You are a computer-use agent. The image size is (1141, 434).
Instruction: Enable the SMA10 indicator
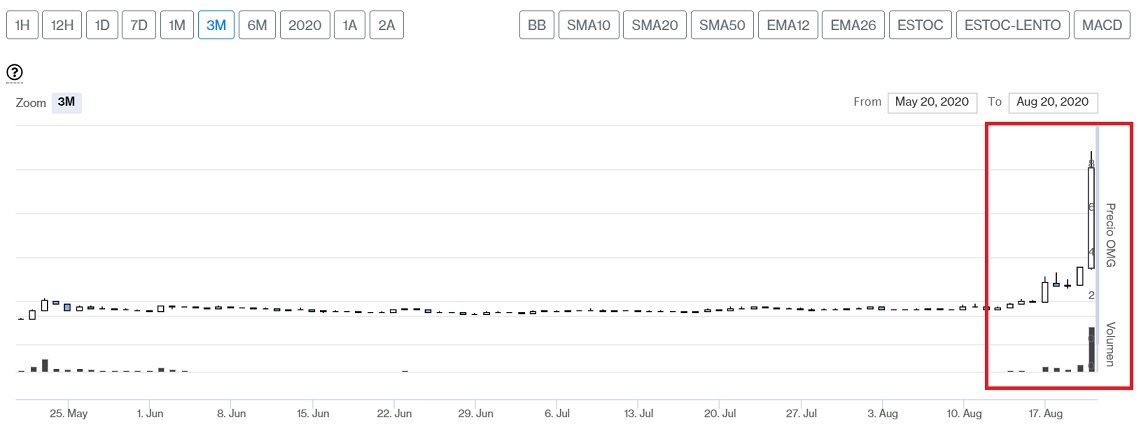coord(589,25)
